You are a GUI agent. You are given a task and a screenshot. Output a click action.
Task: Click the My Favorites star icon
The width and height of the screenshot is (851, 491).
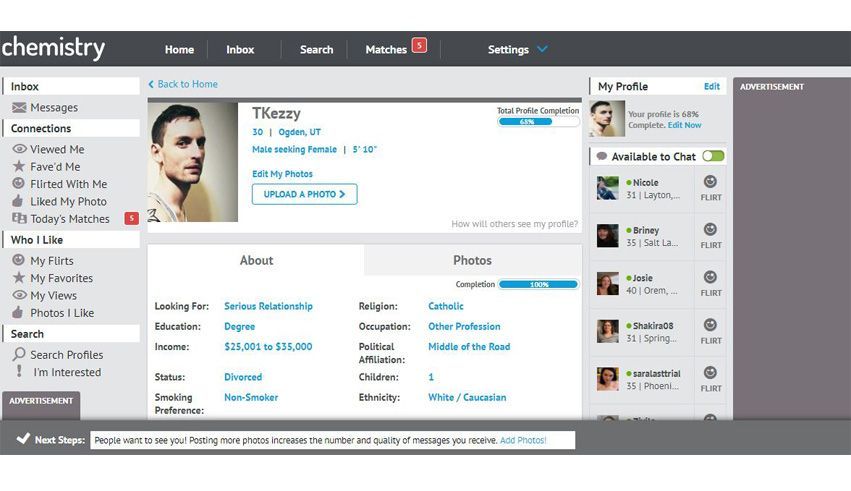coord(19,277)
